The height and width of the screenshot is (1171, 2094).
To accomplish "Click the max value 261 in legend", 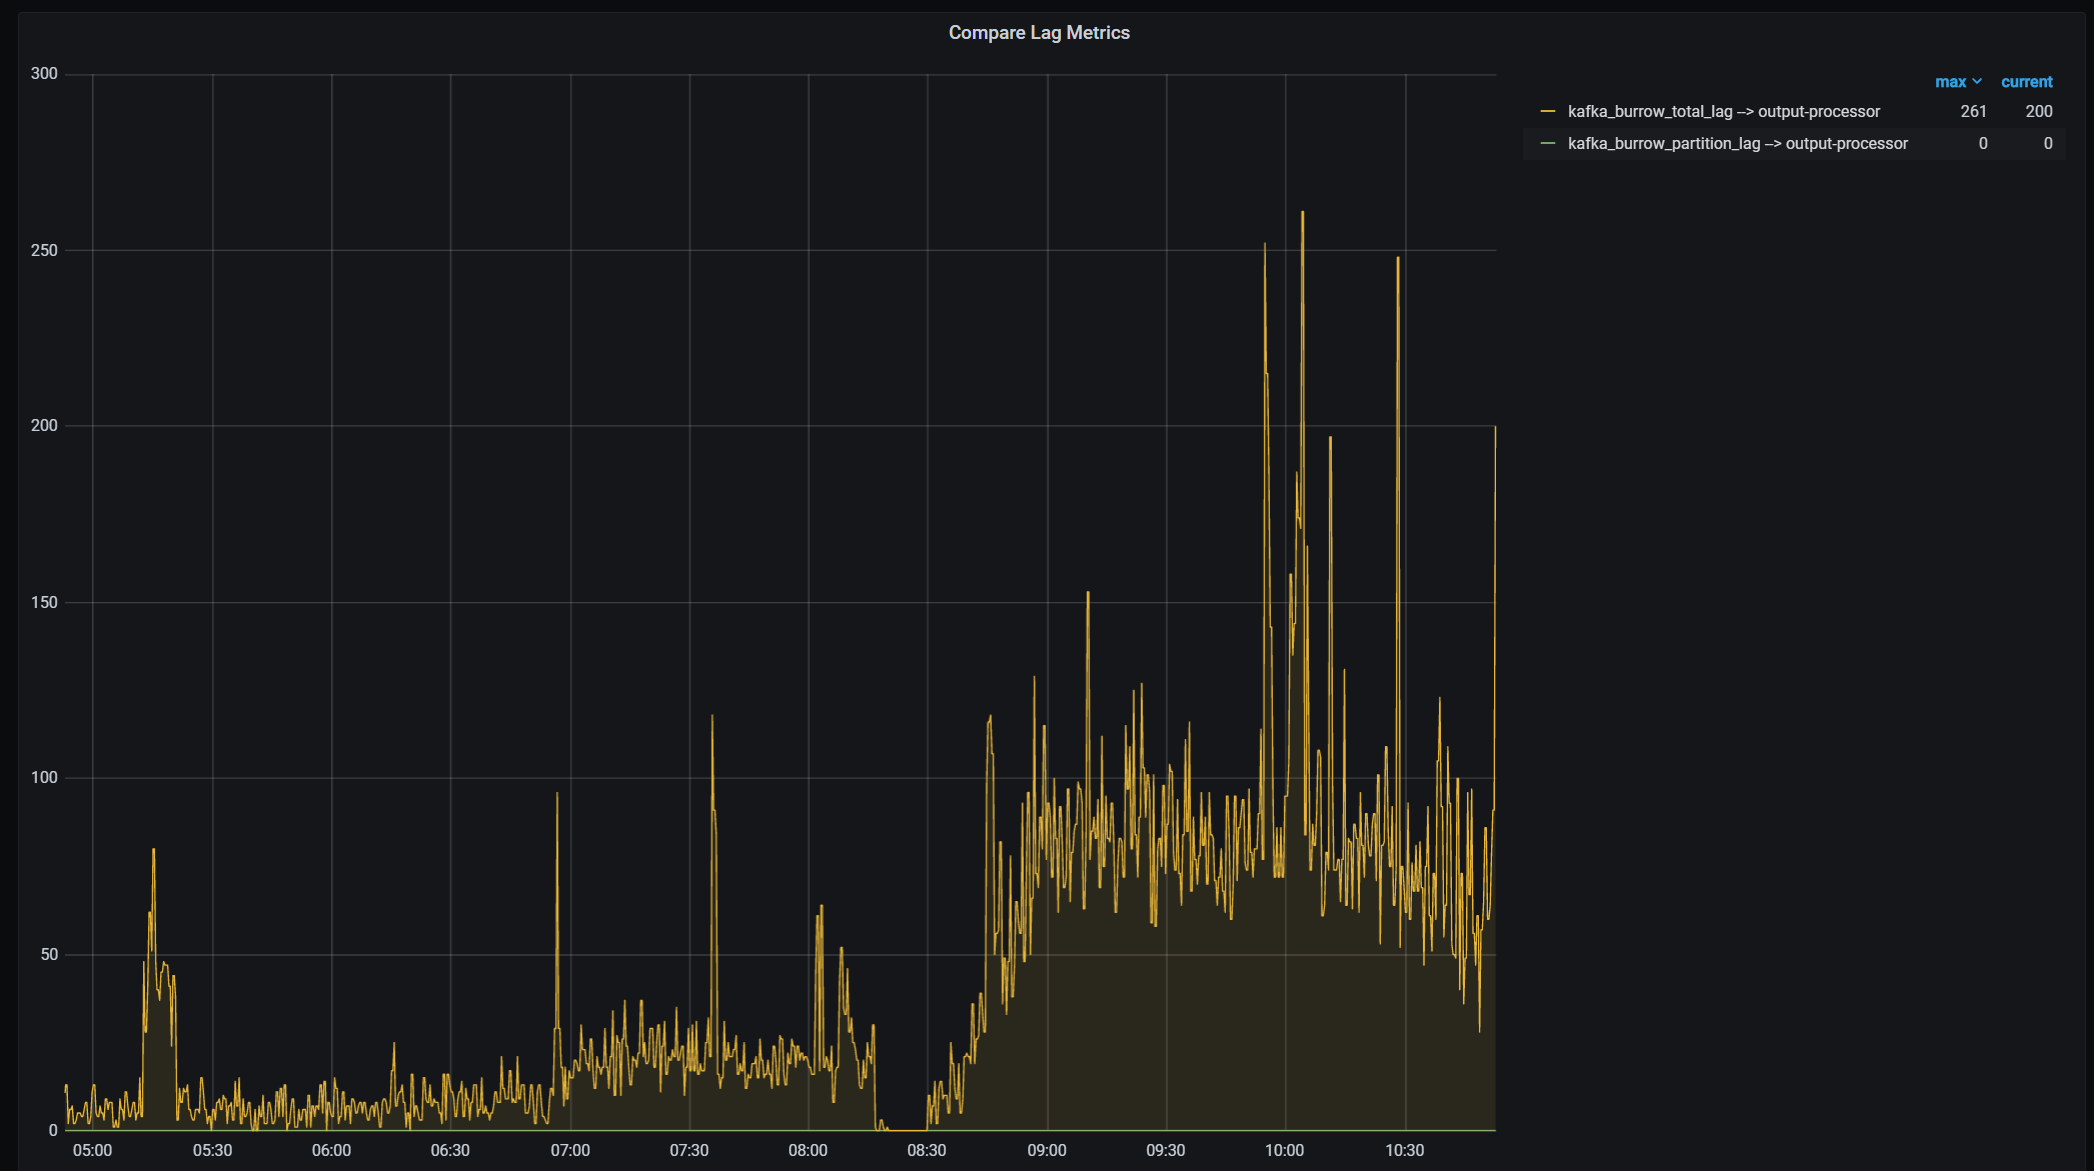I will point(1973,112).
